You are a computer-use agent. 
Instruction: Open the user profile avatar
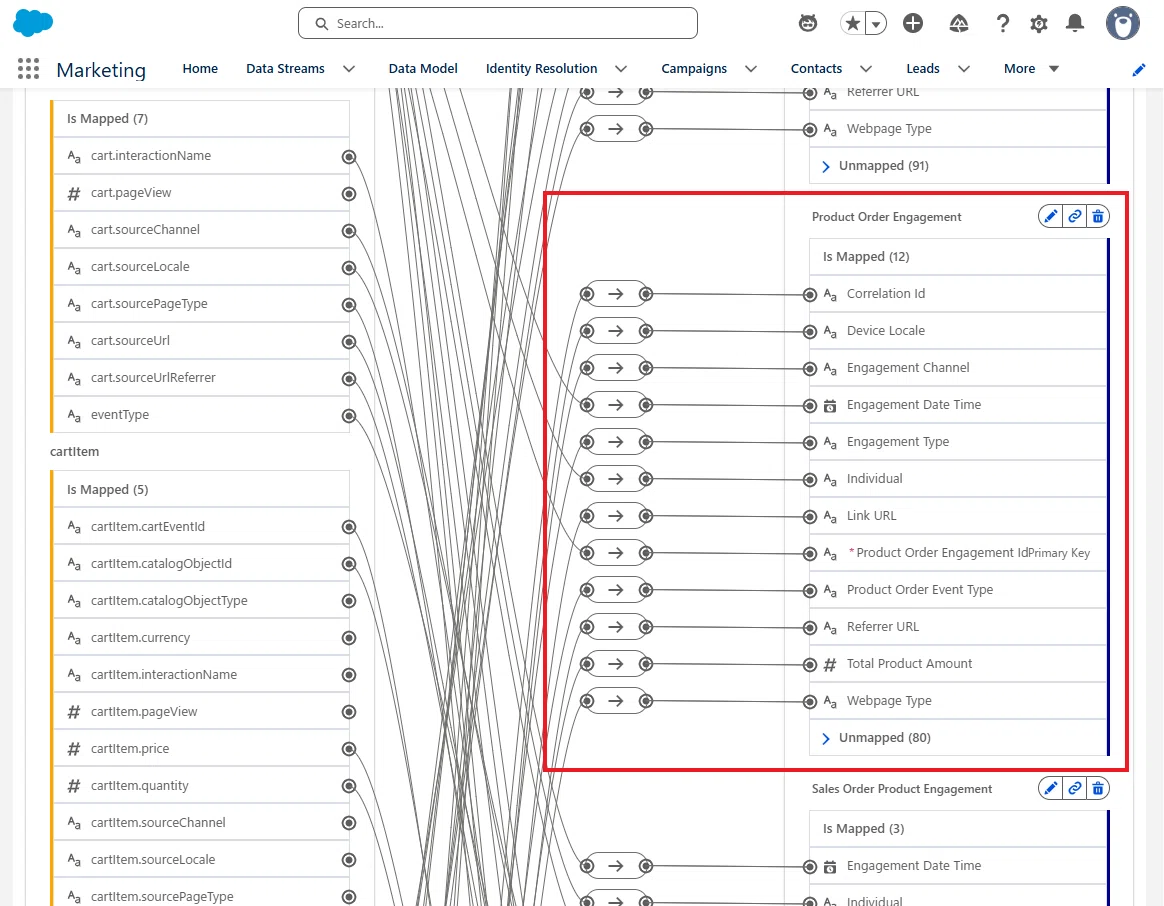point(1122,23)
